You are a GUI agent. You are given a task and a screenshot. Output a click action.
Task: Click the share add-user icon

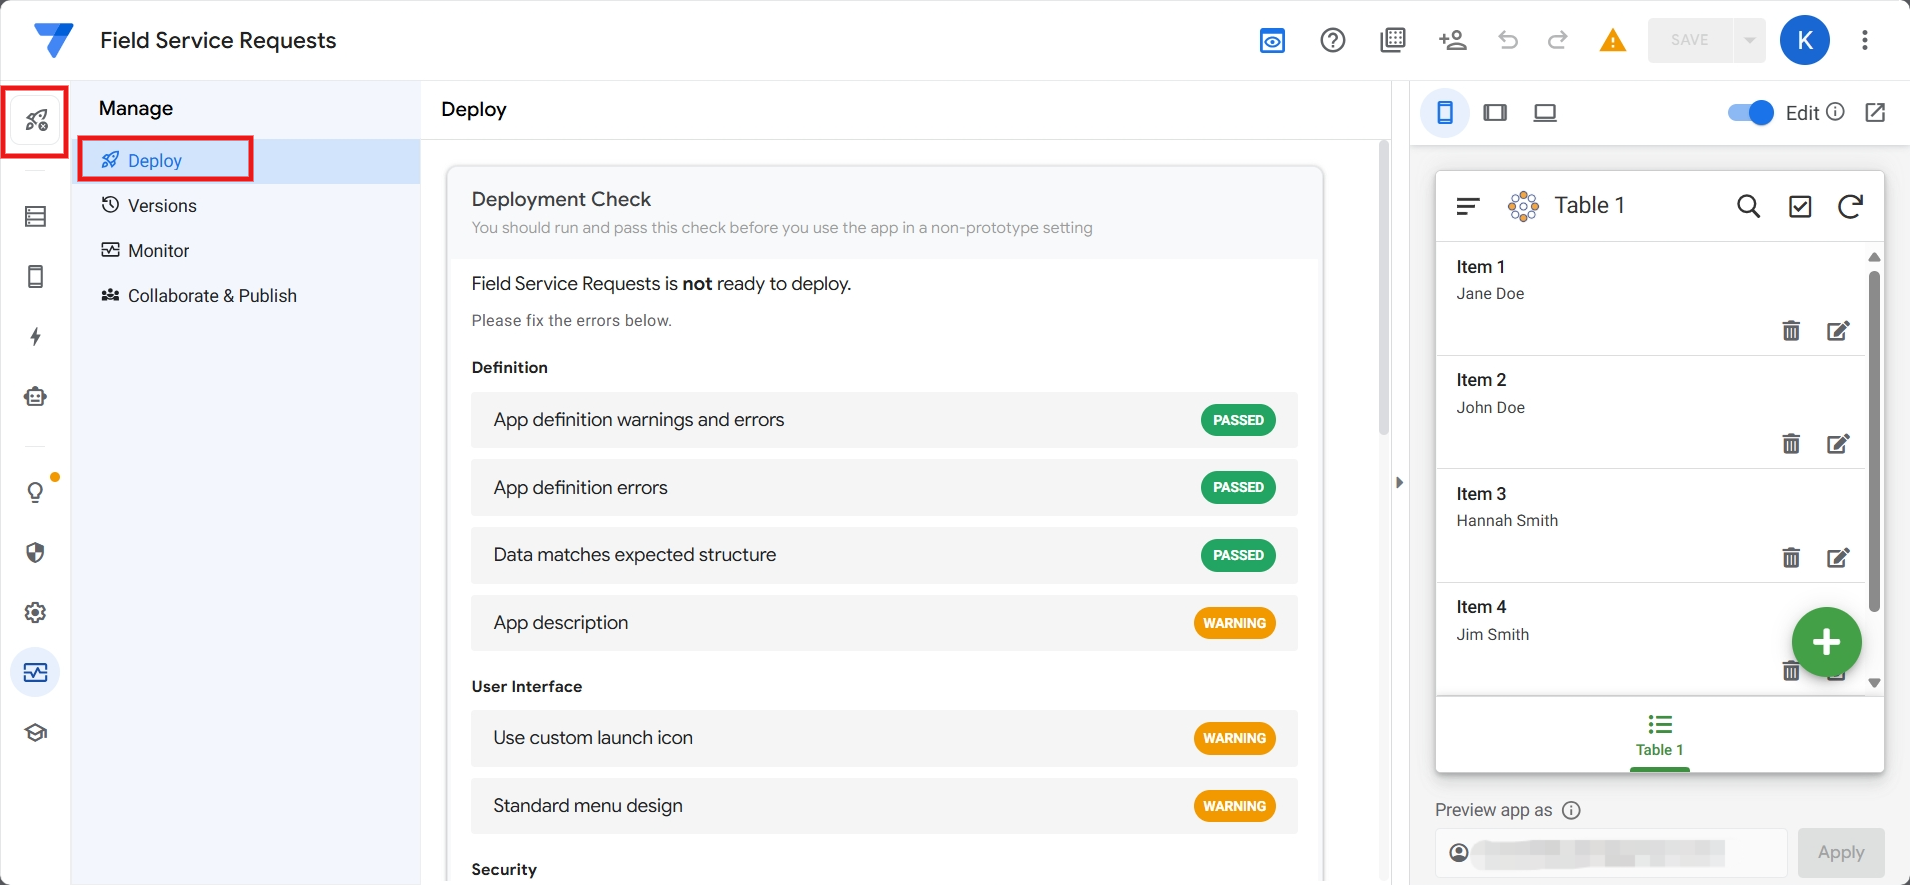pyautogui.click(x=1452, y=40)
